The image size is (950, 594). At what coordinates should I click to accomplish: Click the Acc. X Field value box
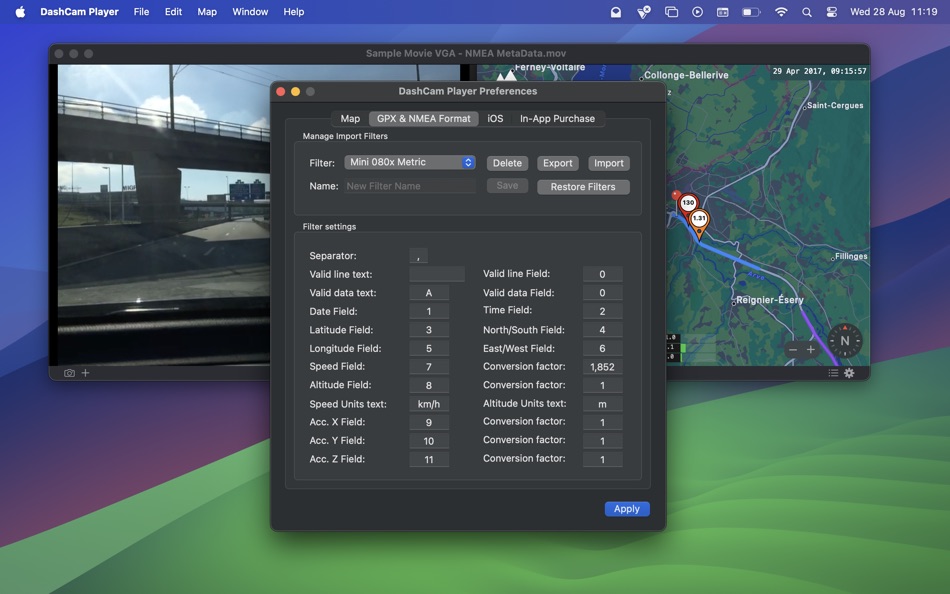[x=429, y=422]
